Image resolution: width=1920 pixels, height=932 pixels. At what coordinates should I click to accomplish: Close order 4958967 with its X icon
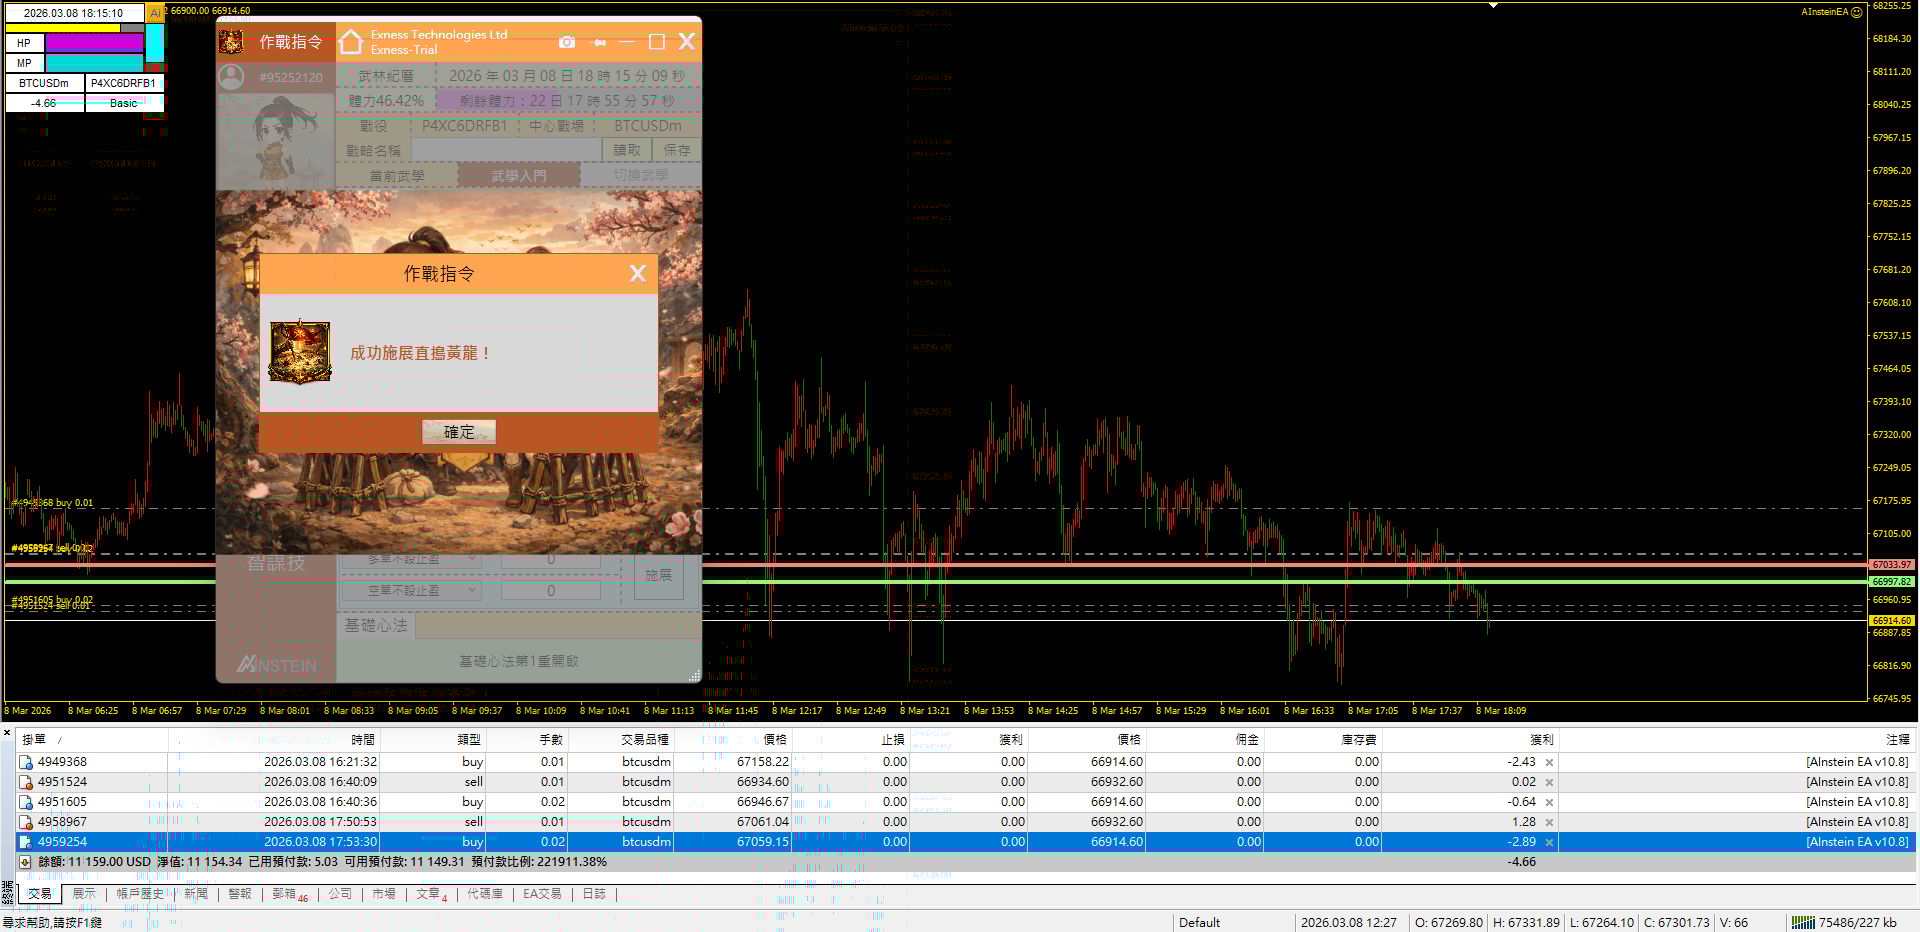coord(1549,822)
